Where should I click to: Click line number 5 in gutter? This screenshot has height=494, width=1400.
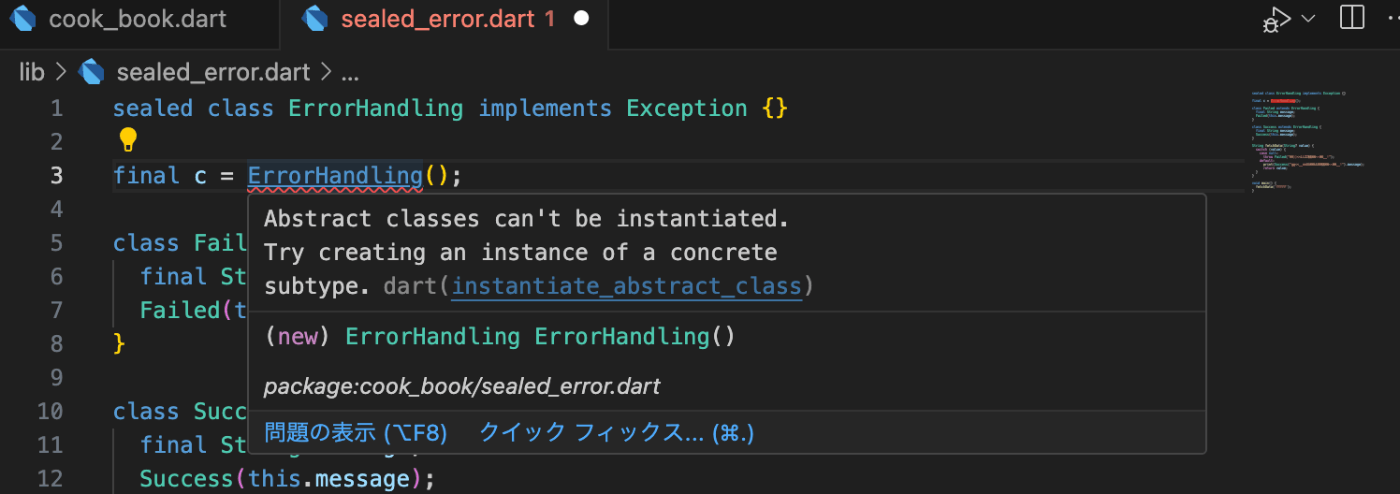(x=56, y=243)
